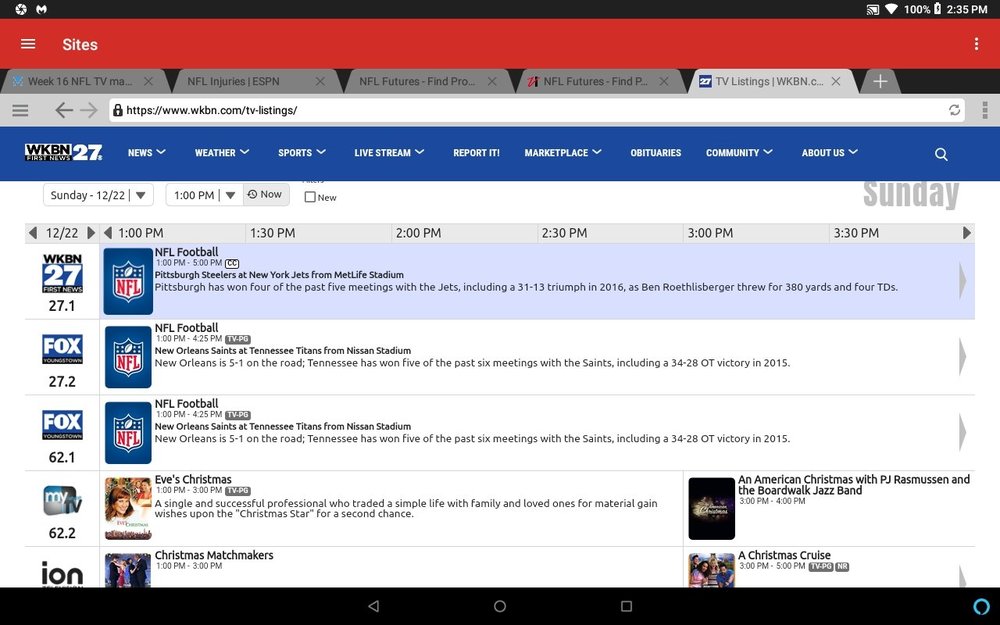This screenshot has width=1000, height=625.
Task: Open the Obituaries menu item
Action: pos(656,152)
